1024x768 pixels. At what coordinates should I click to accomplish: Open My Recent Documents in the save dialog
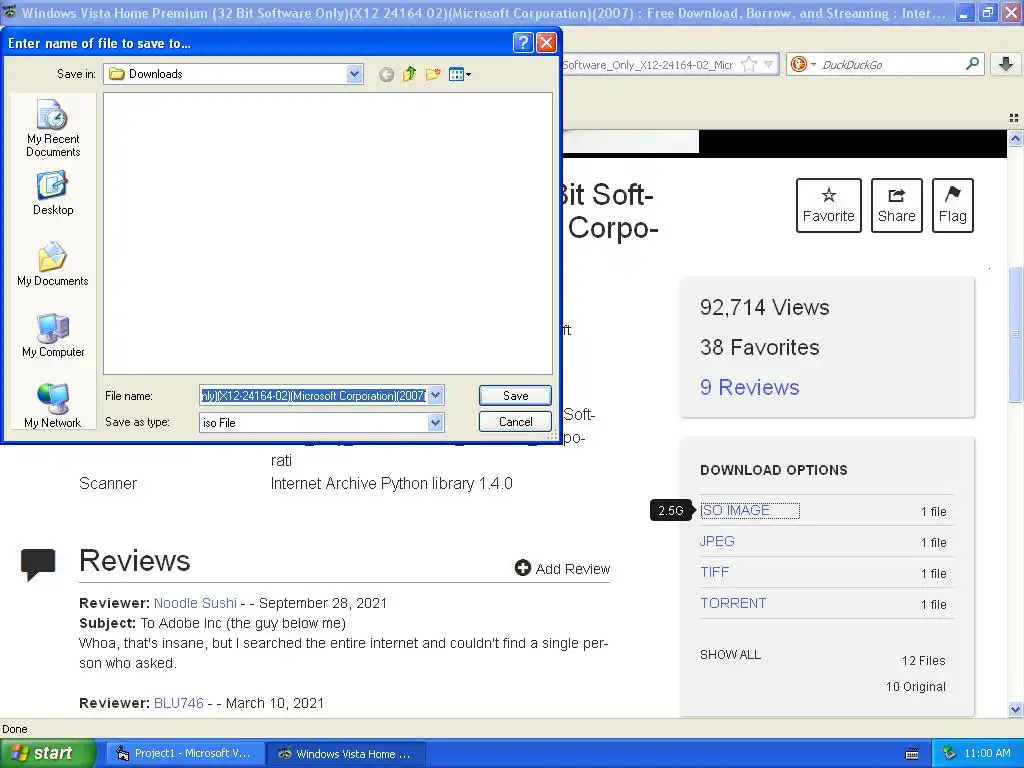click(x=53, y=128)
